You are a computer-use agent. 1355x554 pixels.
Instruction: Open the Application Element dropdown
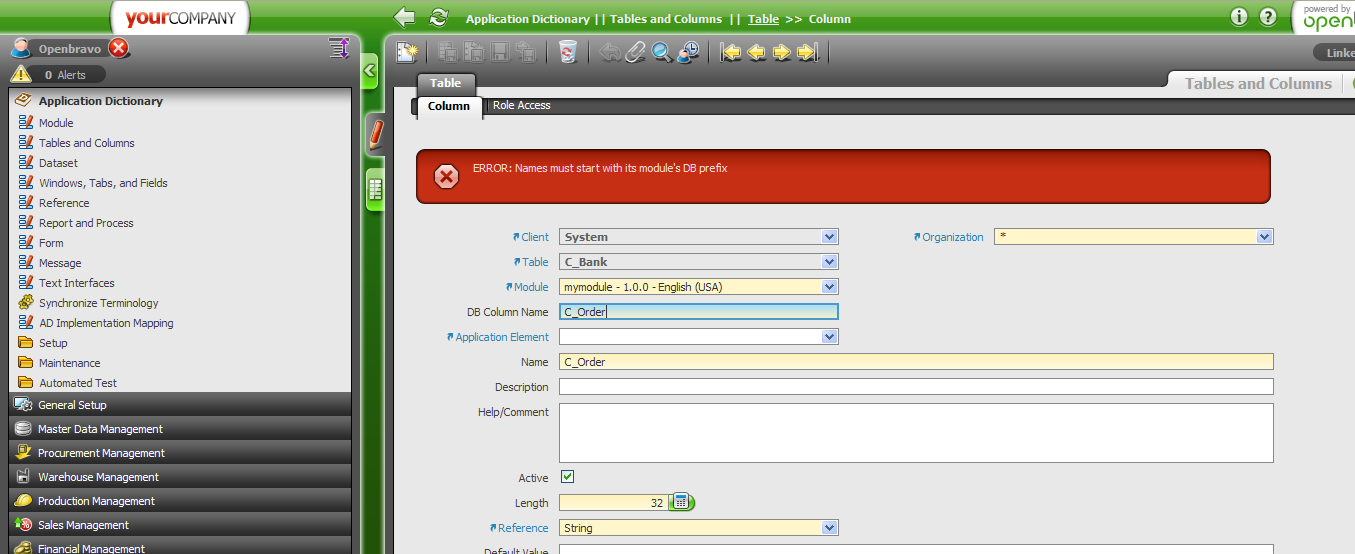tap(829, 337)
